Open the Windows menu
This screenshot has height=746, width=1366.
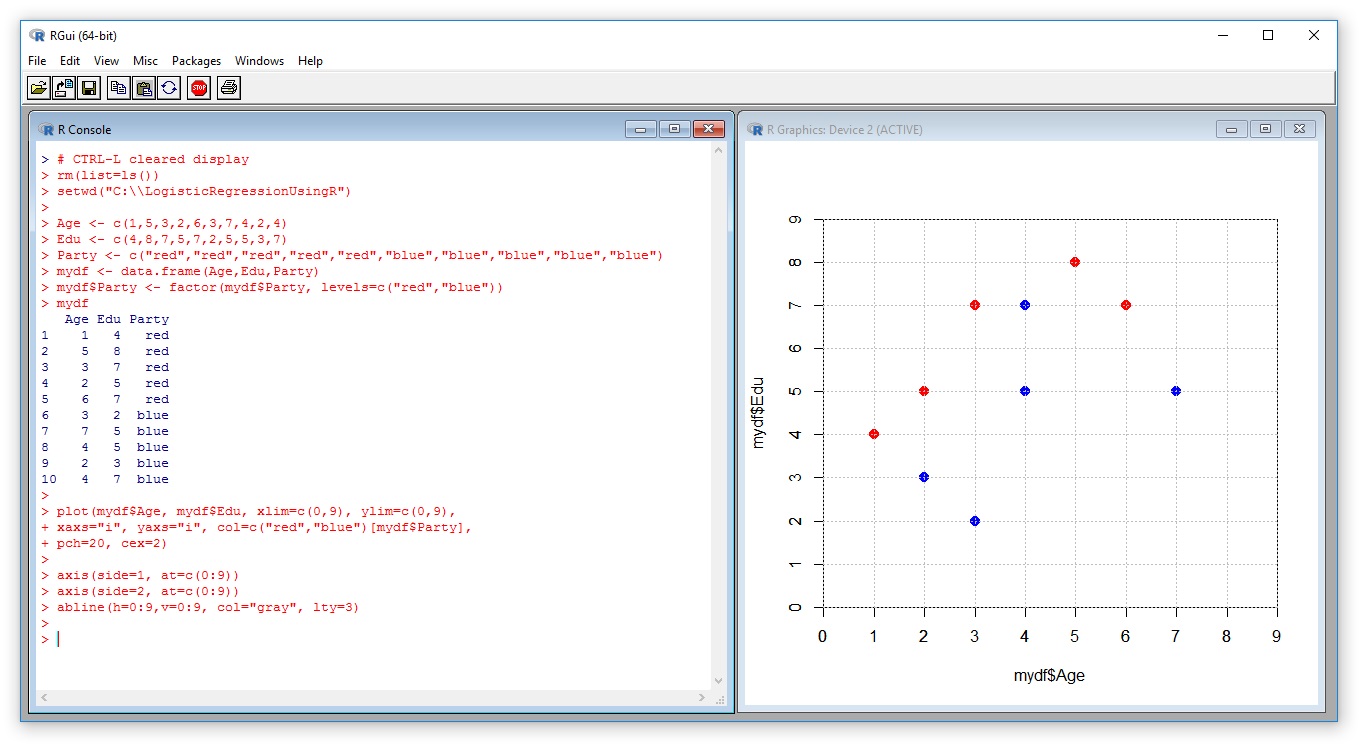[260, 61]
